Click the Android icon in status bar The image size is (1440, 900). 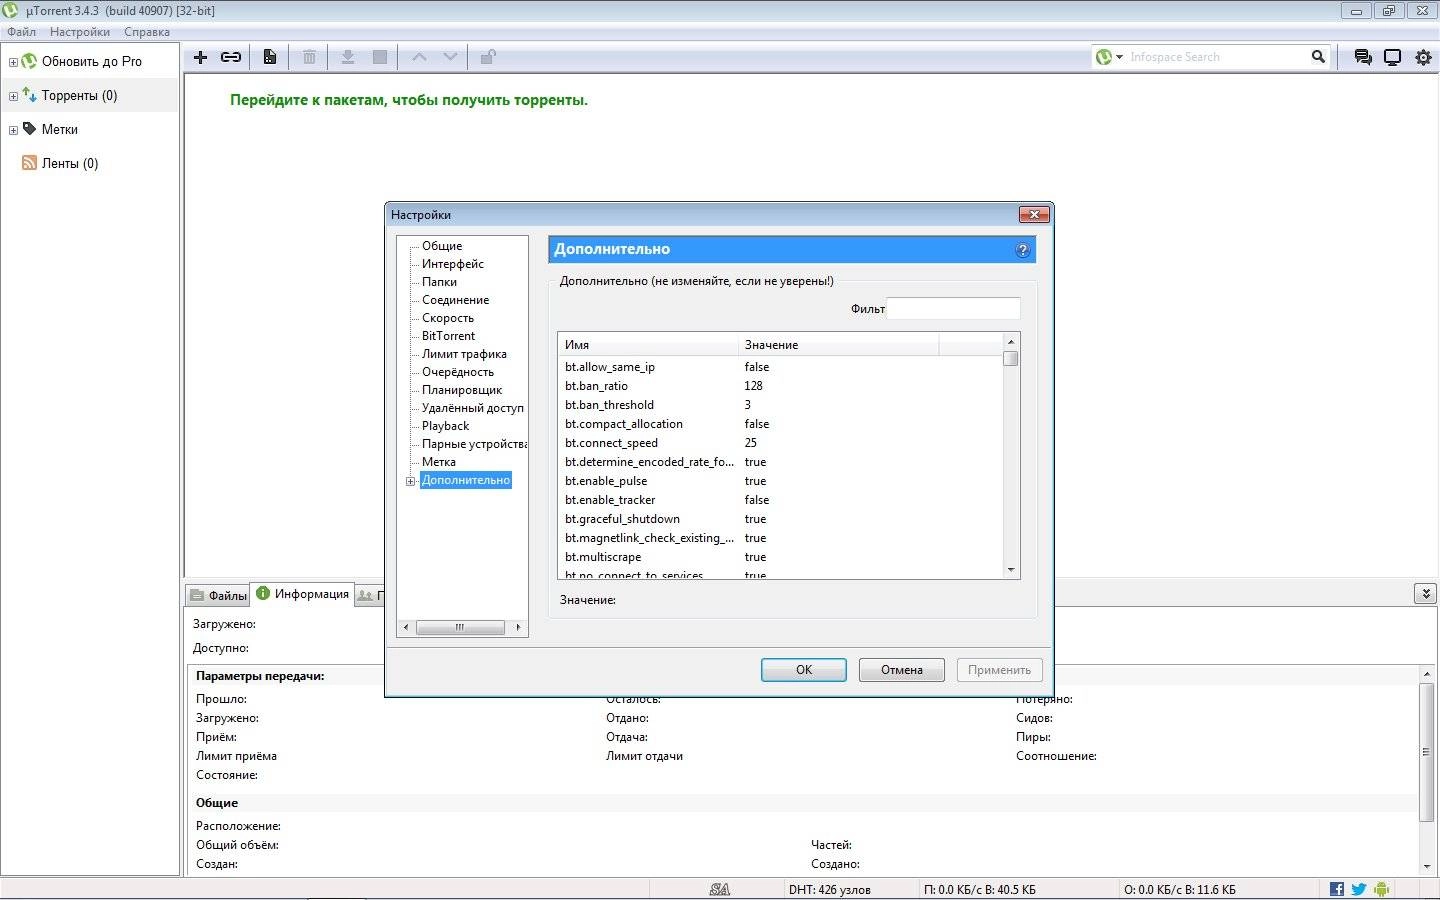1381,888
